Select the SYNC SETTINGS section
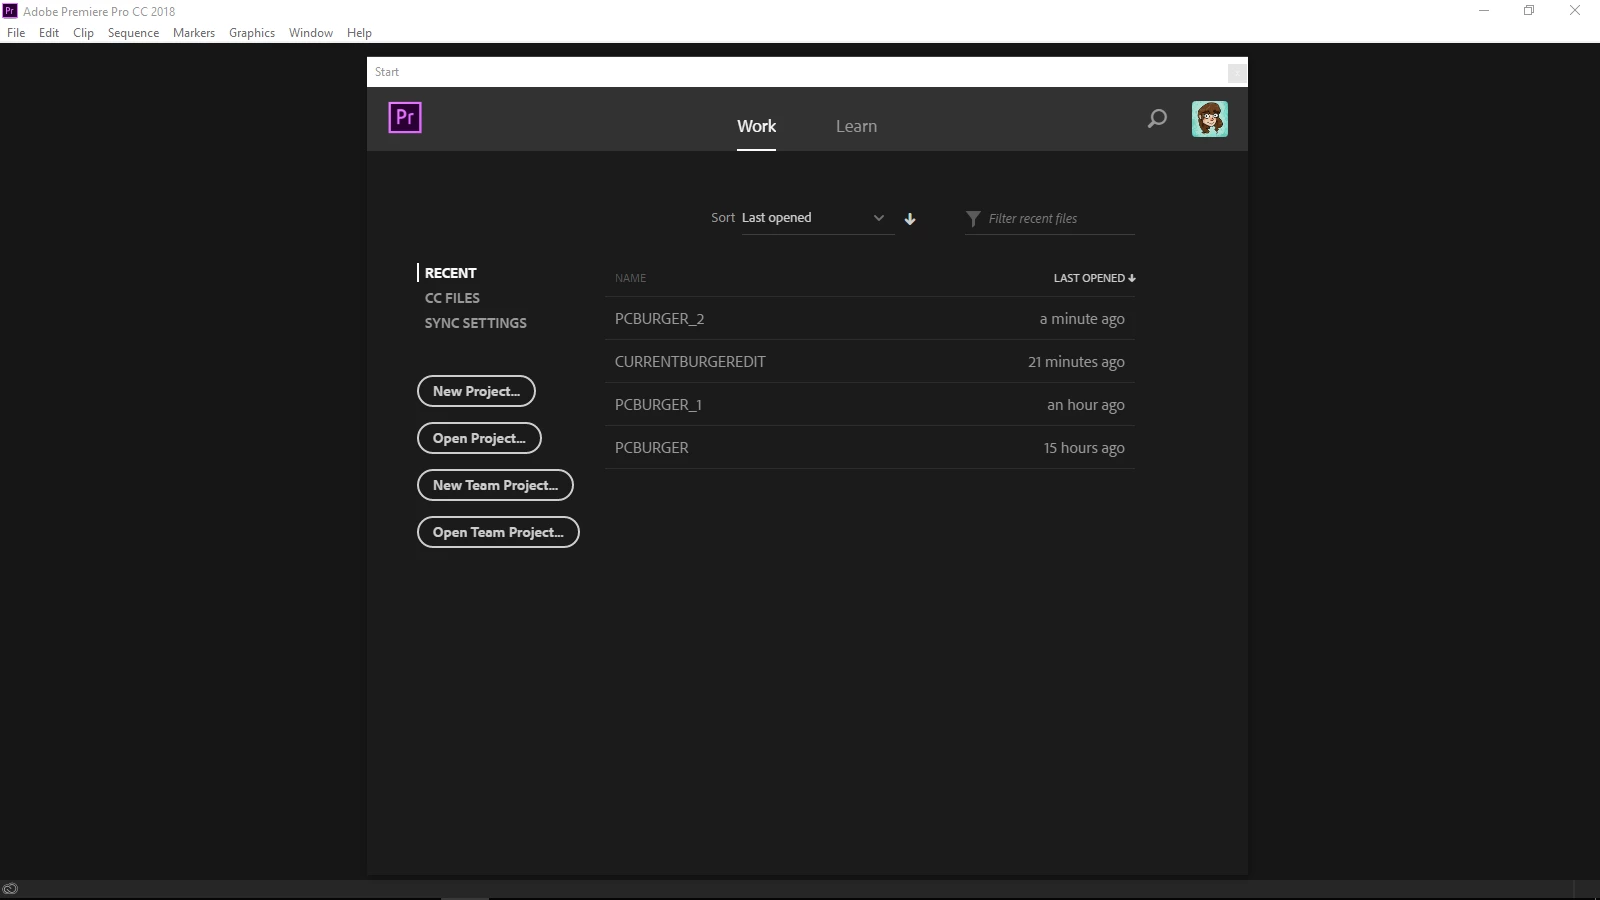The height and width of the screenshot is (900, 1600). click(x=475, y=323)
